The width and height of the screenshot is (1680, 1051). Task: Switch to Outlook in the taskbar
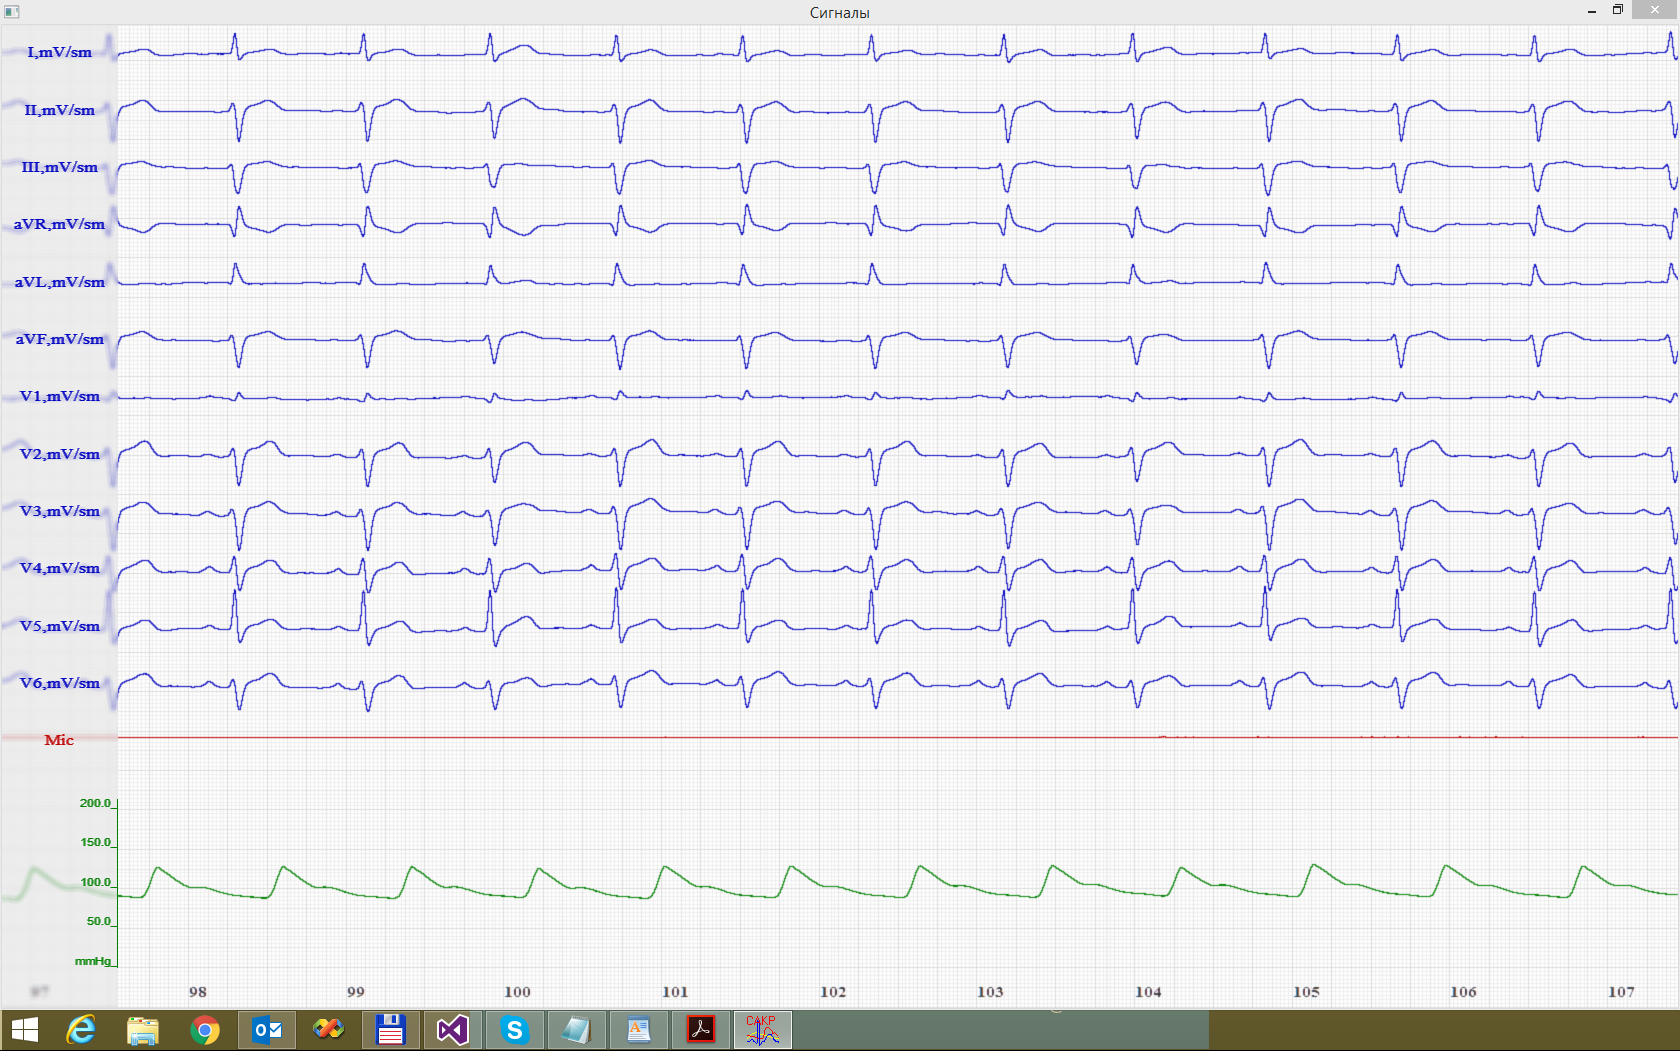coord(267,1030)
